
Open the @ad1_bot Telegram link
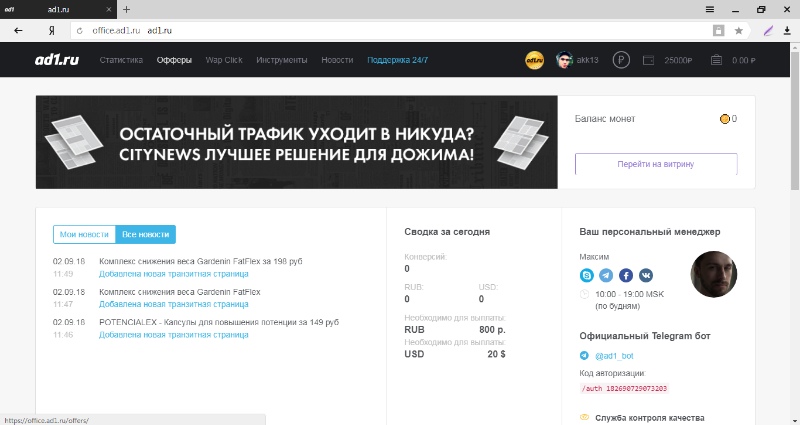coord(613,355)
